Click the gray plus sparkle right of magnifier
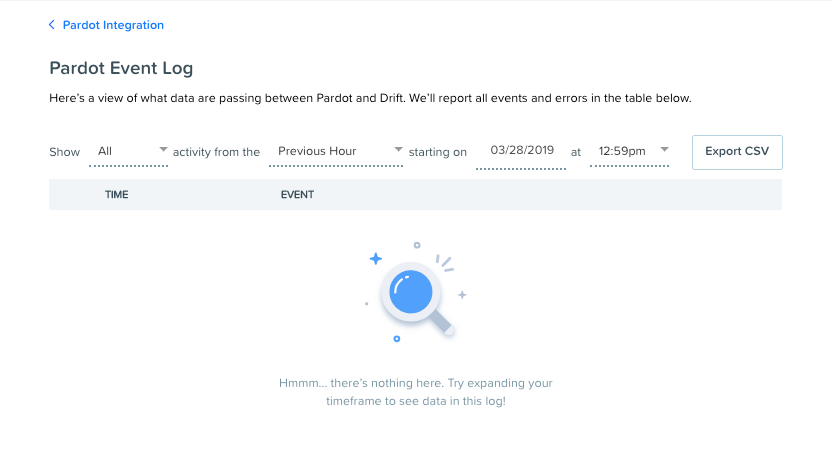The width and height of the screenshot is (832, 474). [462, 295]
